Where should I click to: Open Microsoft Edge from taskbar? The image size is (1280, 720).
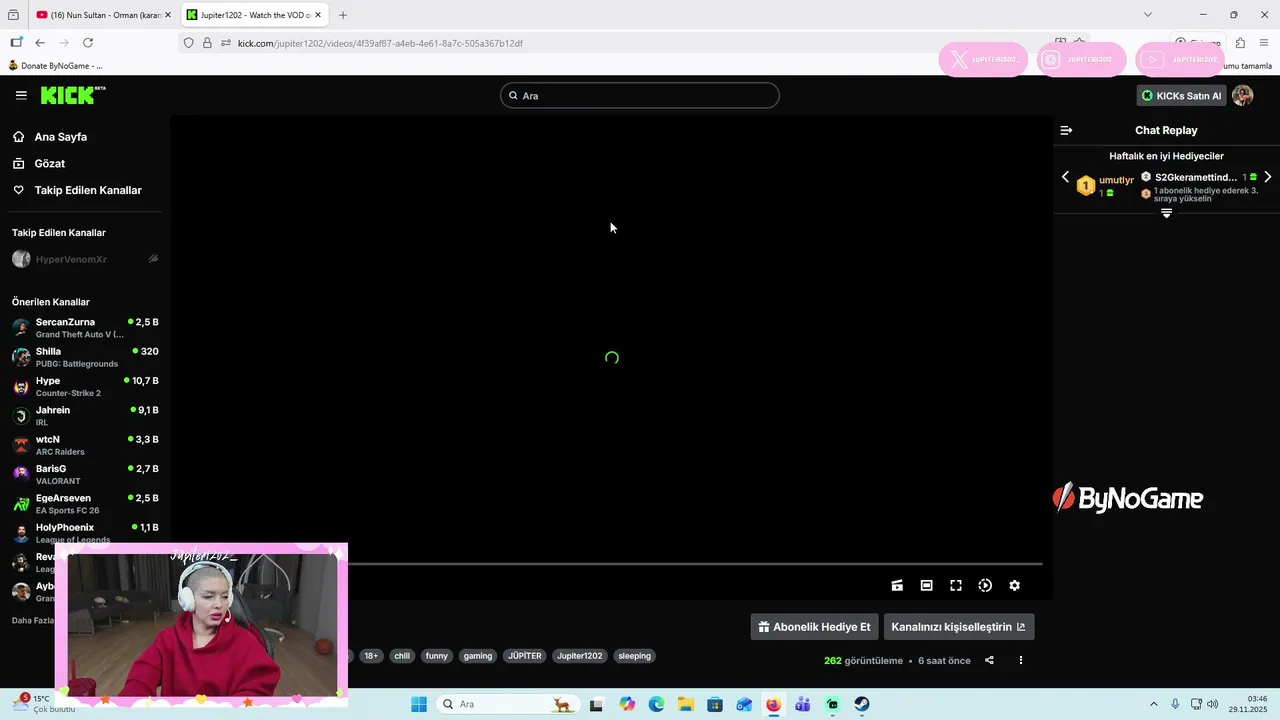coord(656,704)
